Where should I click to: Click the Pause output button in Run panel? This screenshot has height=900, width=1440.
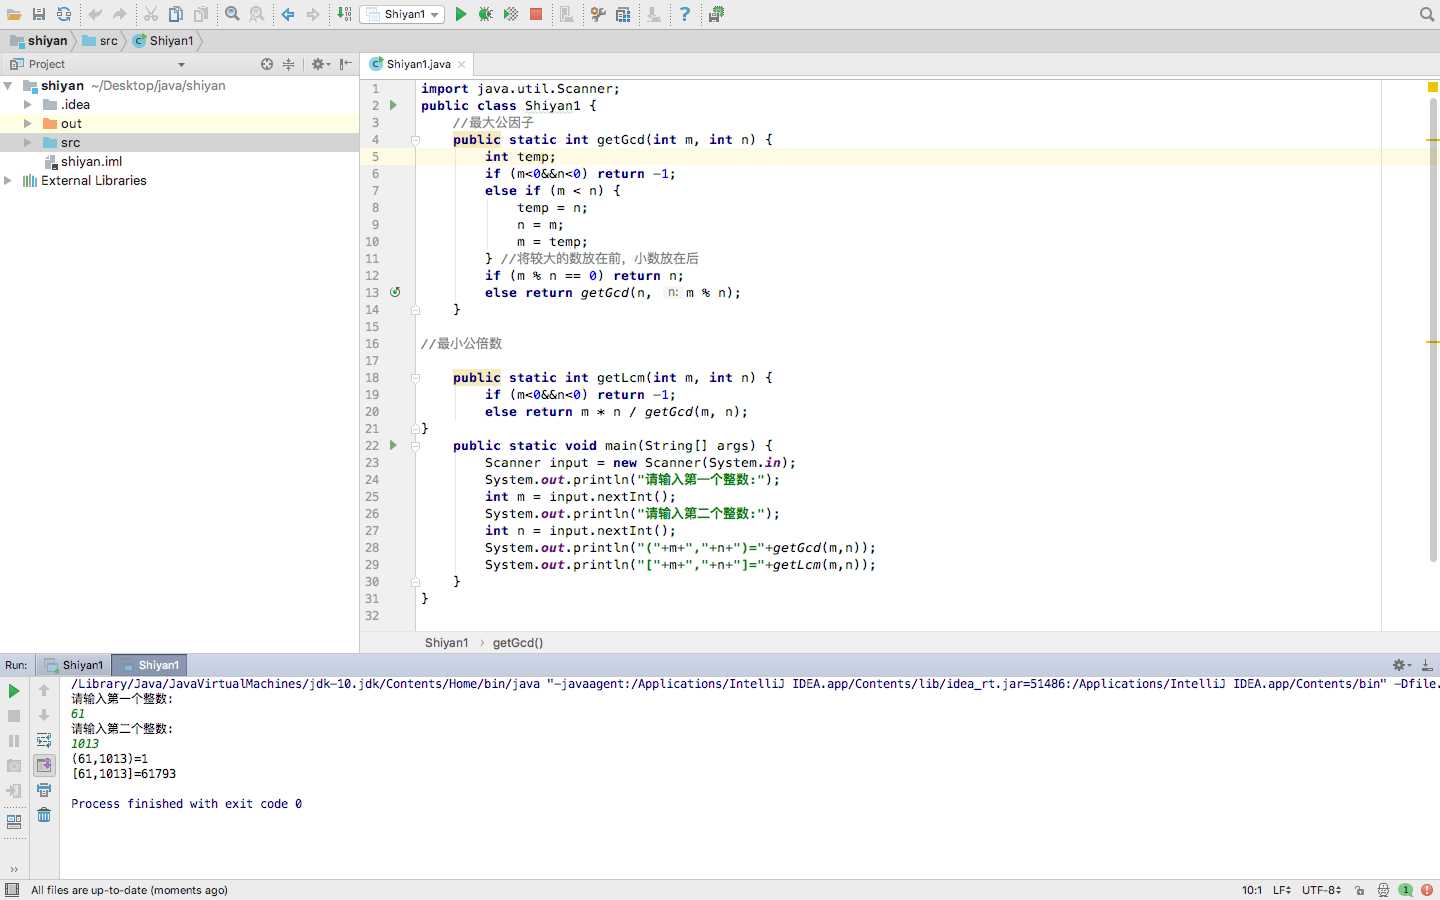click(14, 741)
